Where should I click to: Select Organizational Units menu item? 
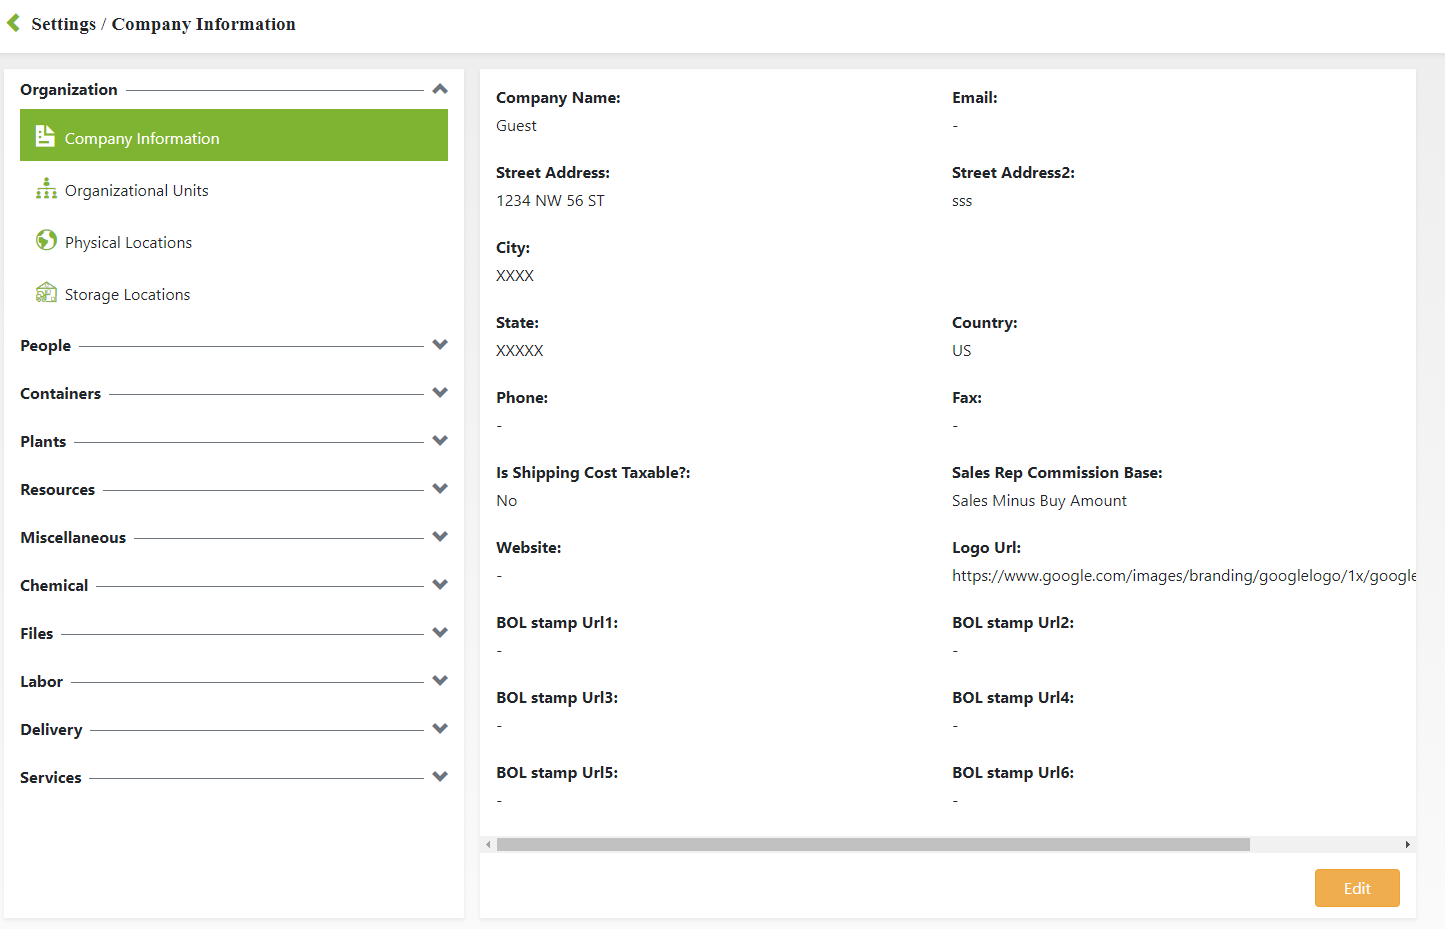(x=137, y=191)
